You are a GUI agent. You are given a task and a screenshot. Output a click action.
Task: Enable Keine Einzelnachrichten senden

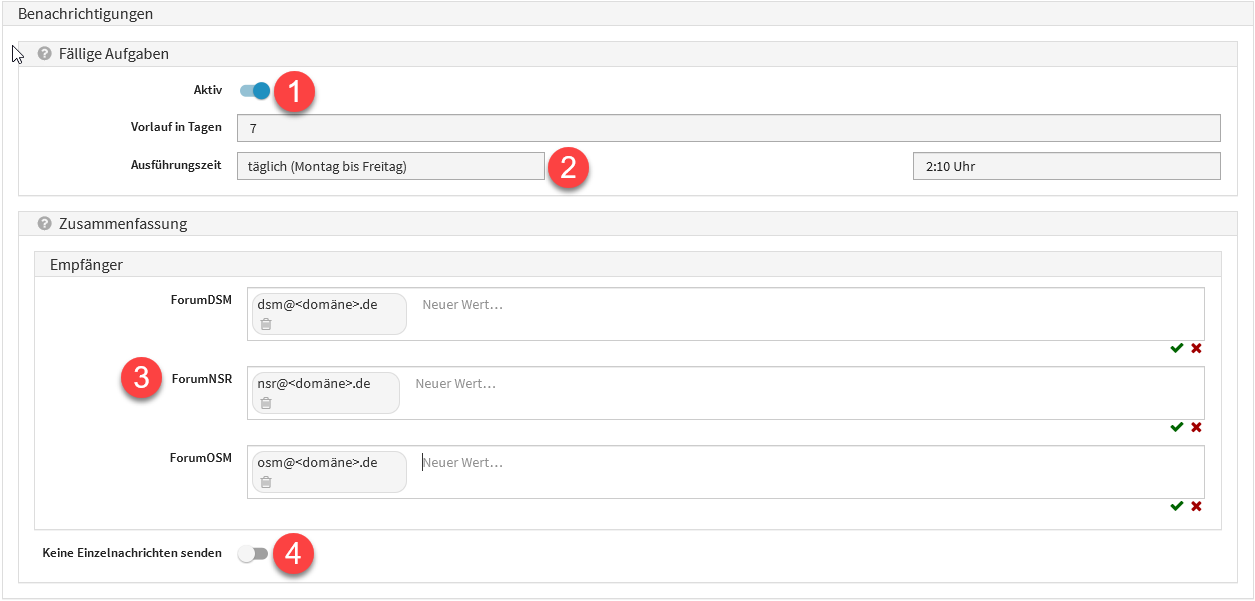point(254,552)
